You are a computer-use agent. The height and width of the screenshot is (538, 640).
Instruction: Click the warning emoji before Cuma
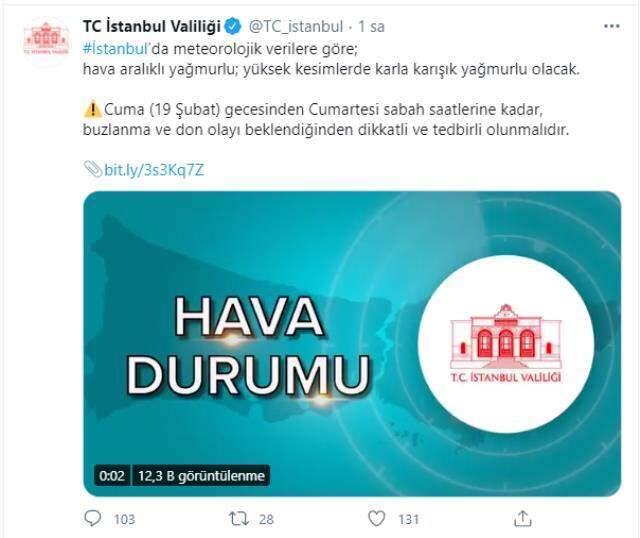92,109
